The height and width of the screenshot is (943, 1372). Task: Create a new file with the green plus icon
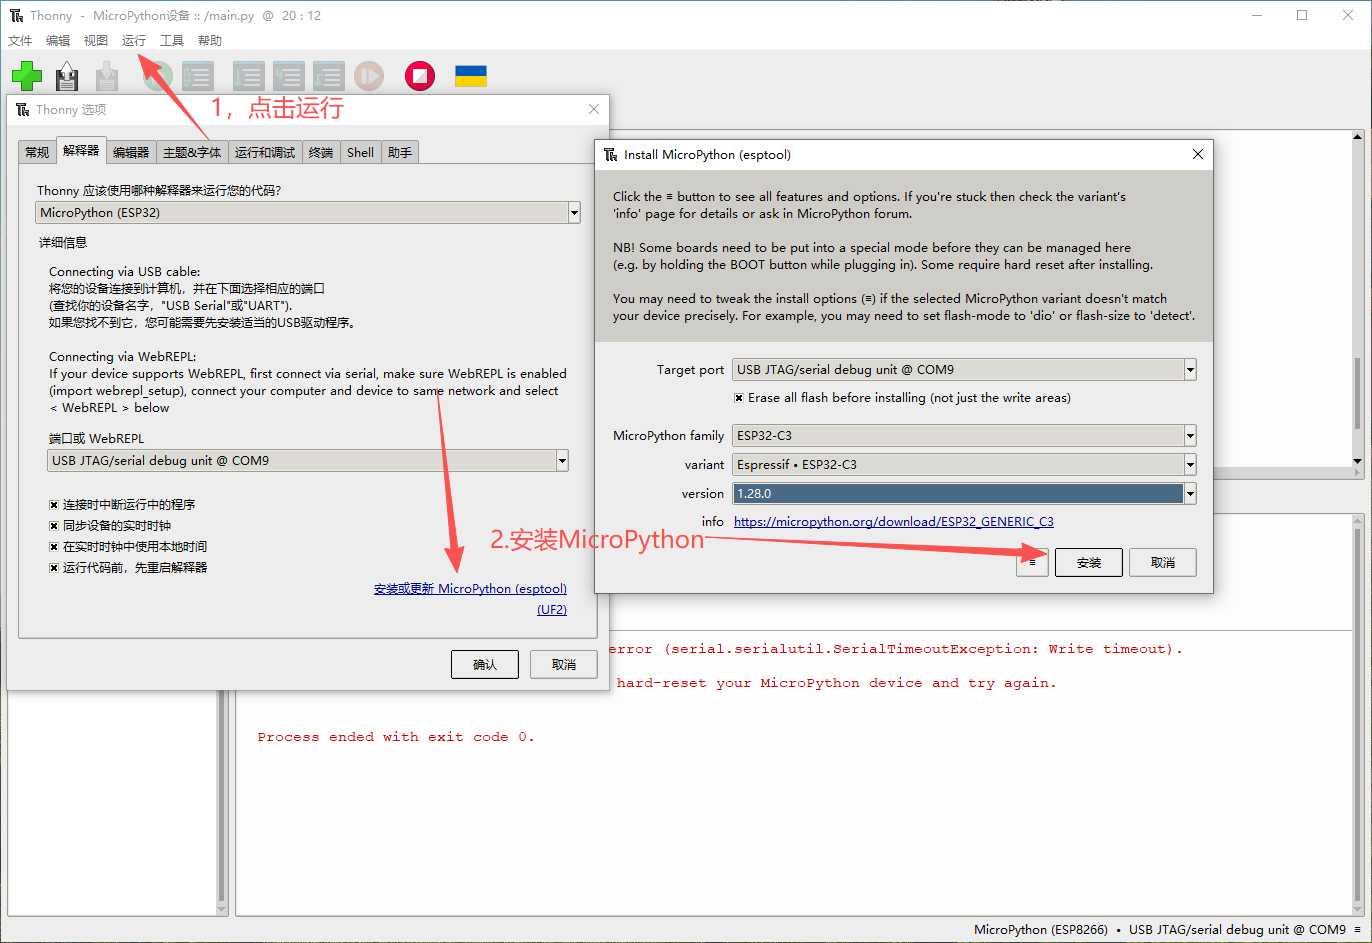tap(27, 76)
